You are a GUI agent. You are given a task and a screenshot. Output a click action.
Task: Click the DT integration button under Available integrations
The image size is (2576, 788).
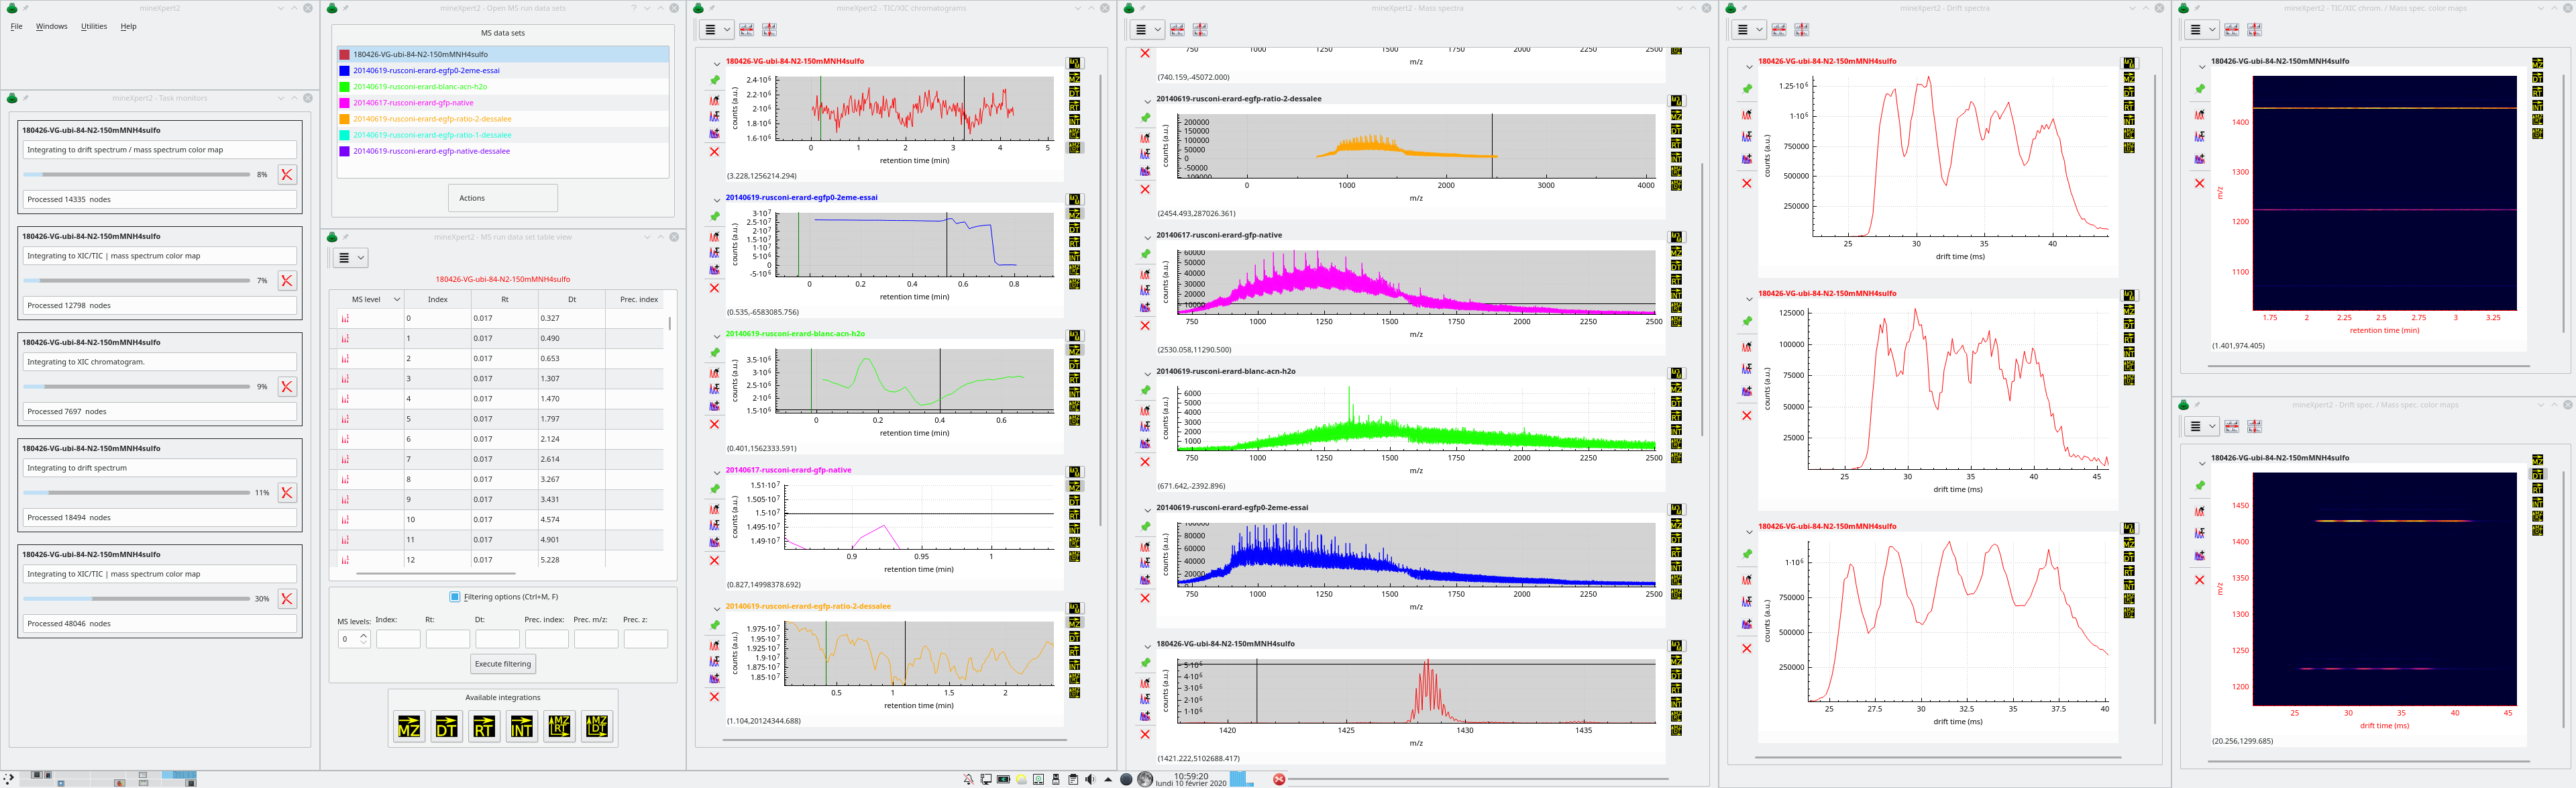[x=447, y=726]
